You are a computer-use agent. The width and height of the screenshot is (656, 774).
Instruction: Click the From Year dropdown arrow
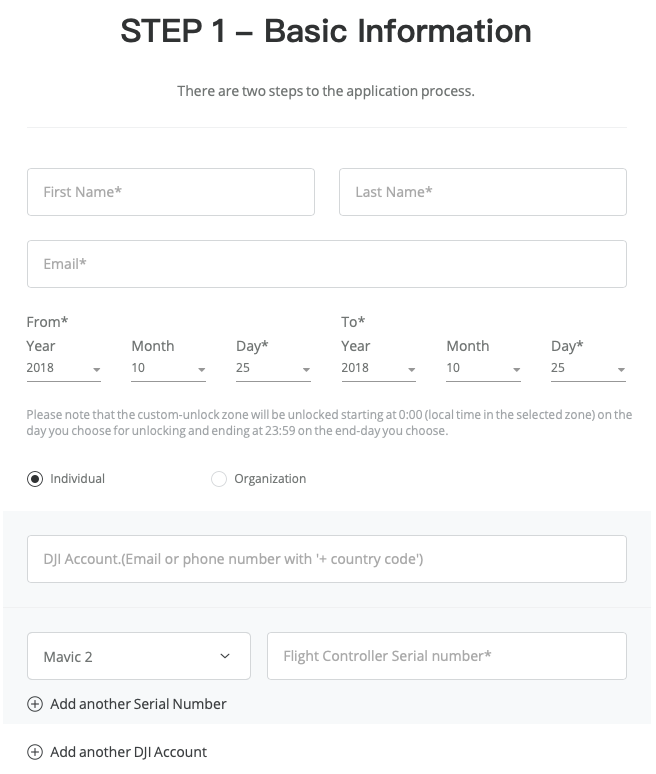click(x=97, y=370)
